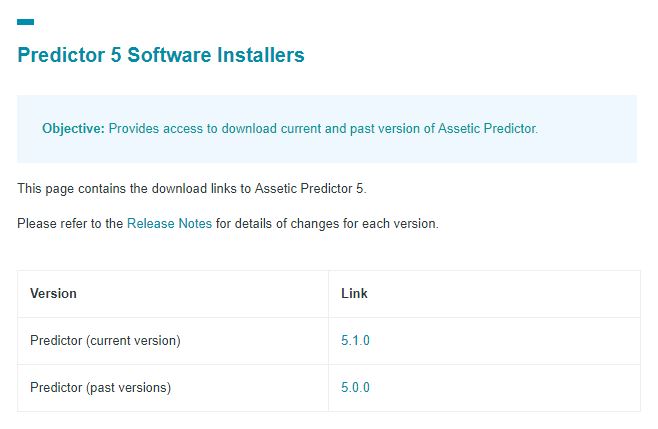
Task: Select the Predictor (past versions) cell
Action: tap(173, 388)
